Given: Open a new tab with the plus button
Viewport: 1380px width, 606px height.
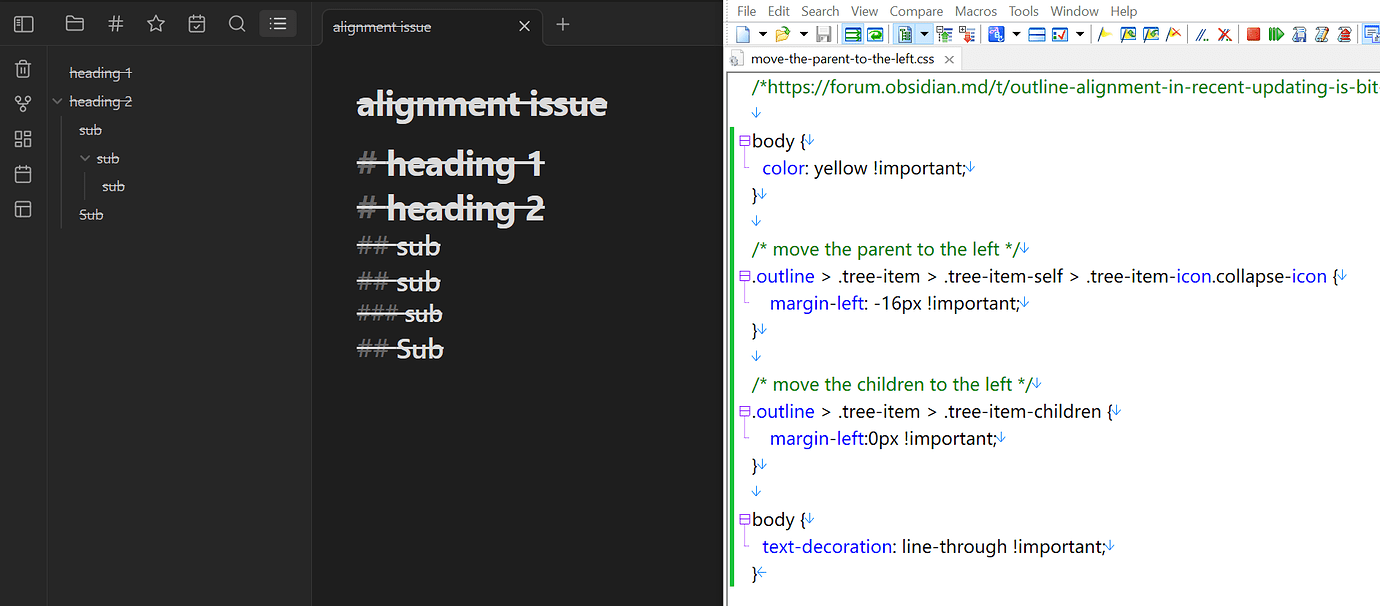Looking at the screenshot, I should point(562,26).
